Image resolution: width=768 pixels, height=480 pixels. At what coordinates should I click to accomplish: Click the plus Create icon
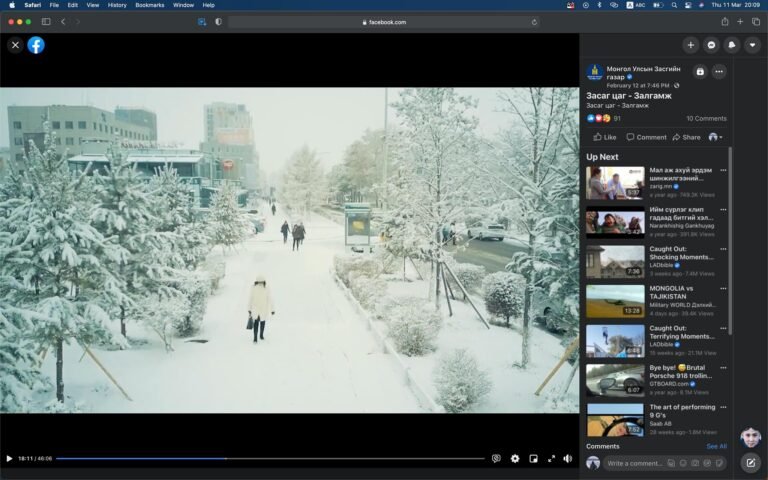point(690,45)
